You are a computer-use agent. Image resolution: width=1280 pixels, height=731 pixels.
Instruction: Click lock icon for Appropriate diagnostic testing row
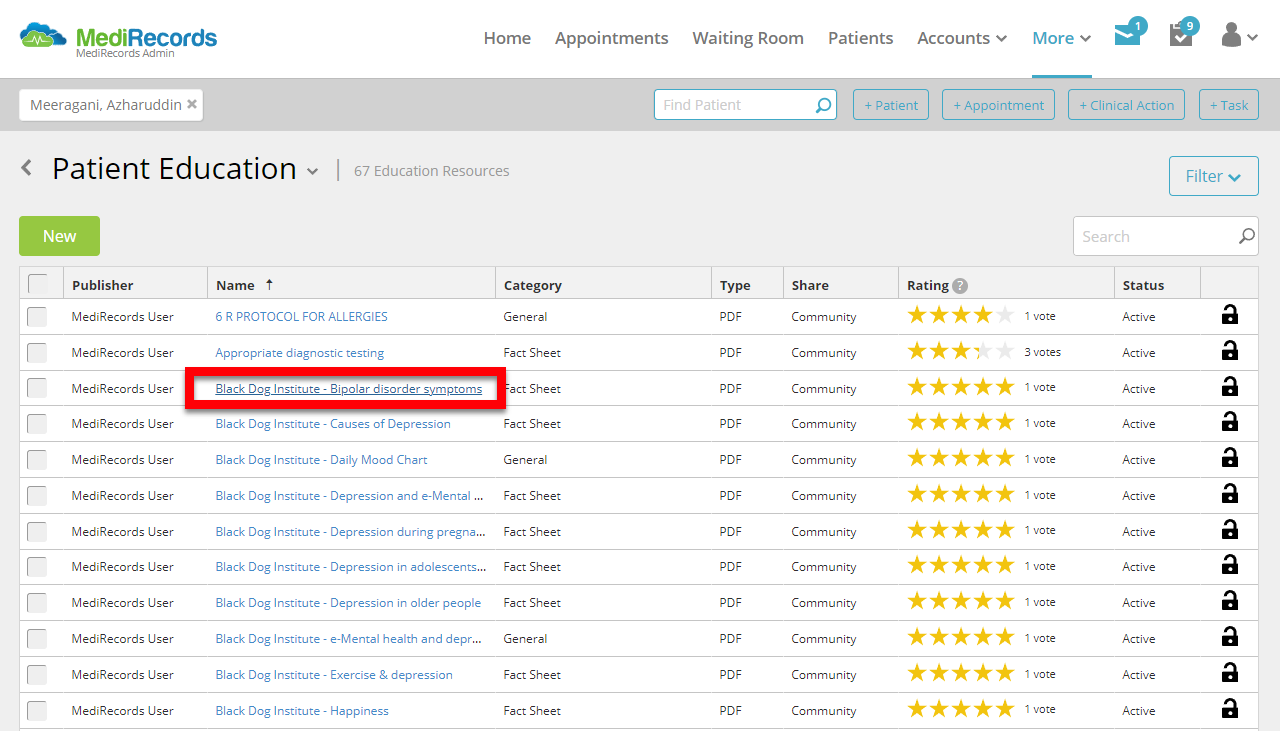click(1230, 351)
